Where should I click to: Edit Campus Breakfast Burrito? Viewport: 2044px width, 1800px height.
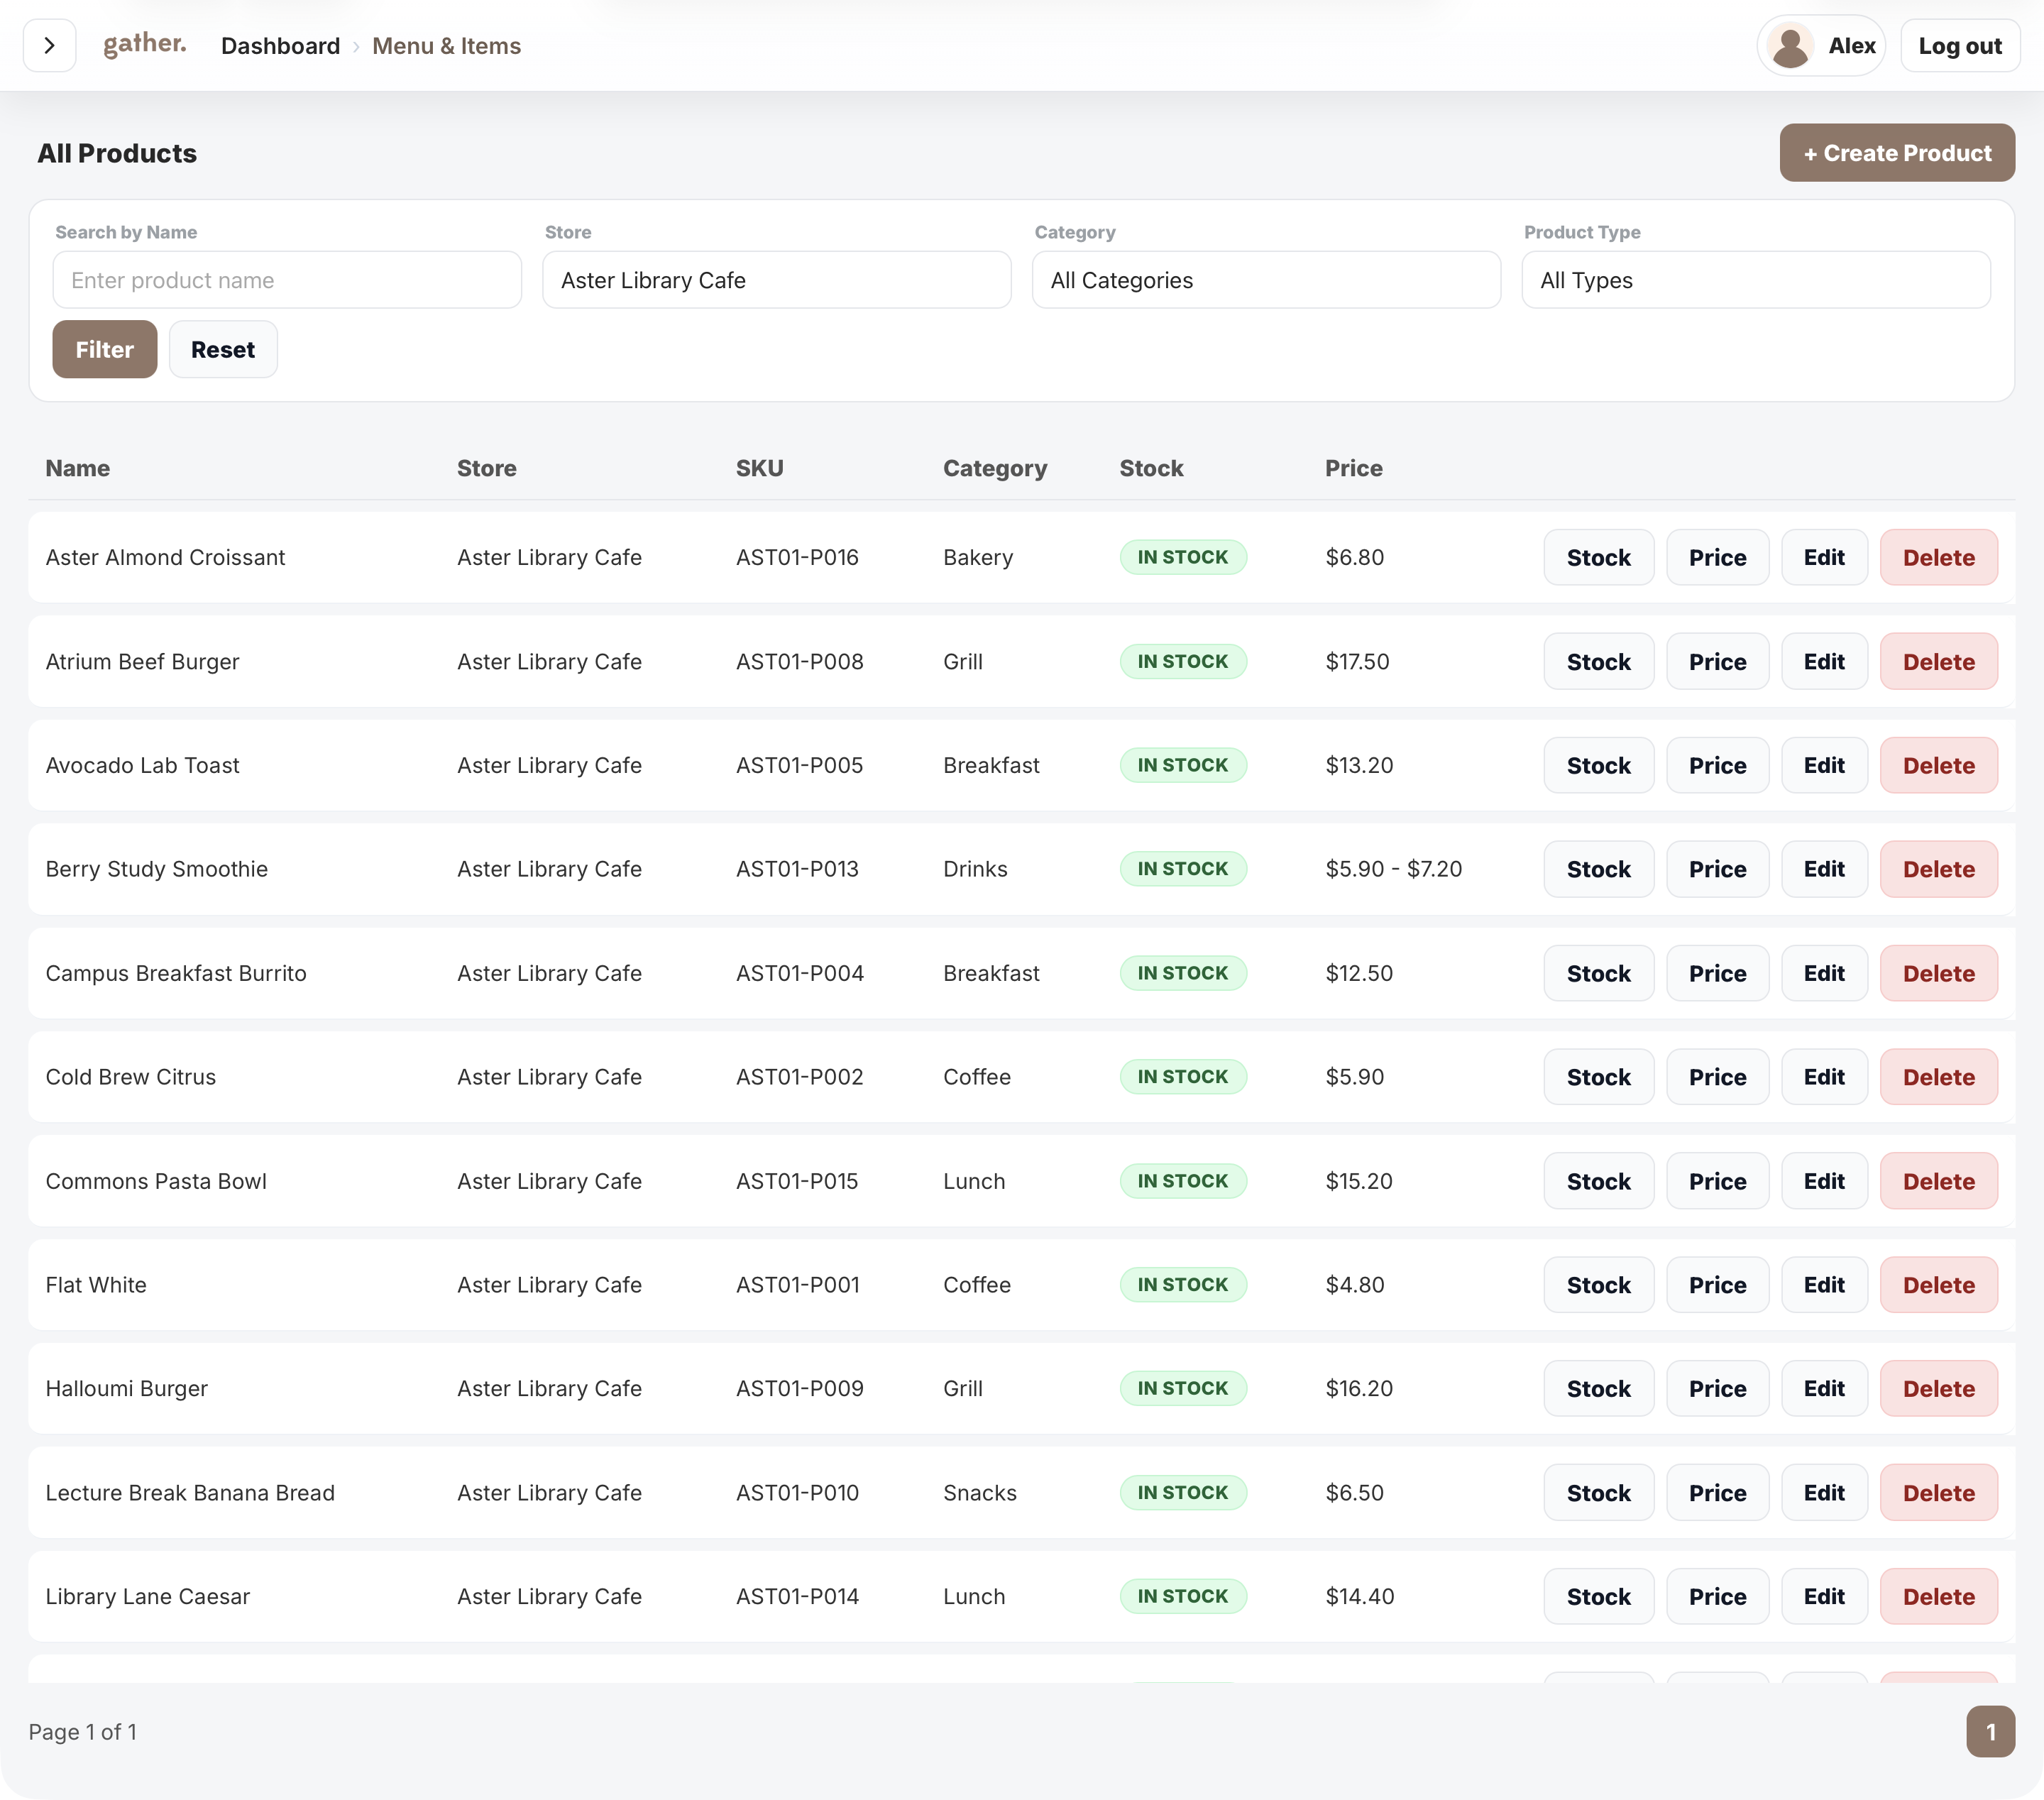1824,974
